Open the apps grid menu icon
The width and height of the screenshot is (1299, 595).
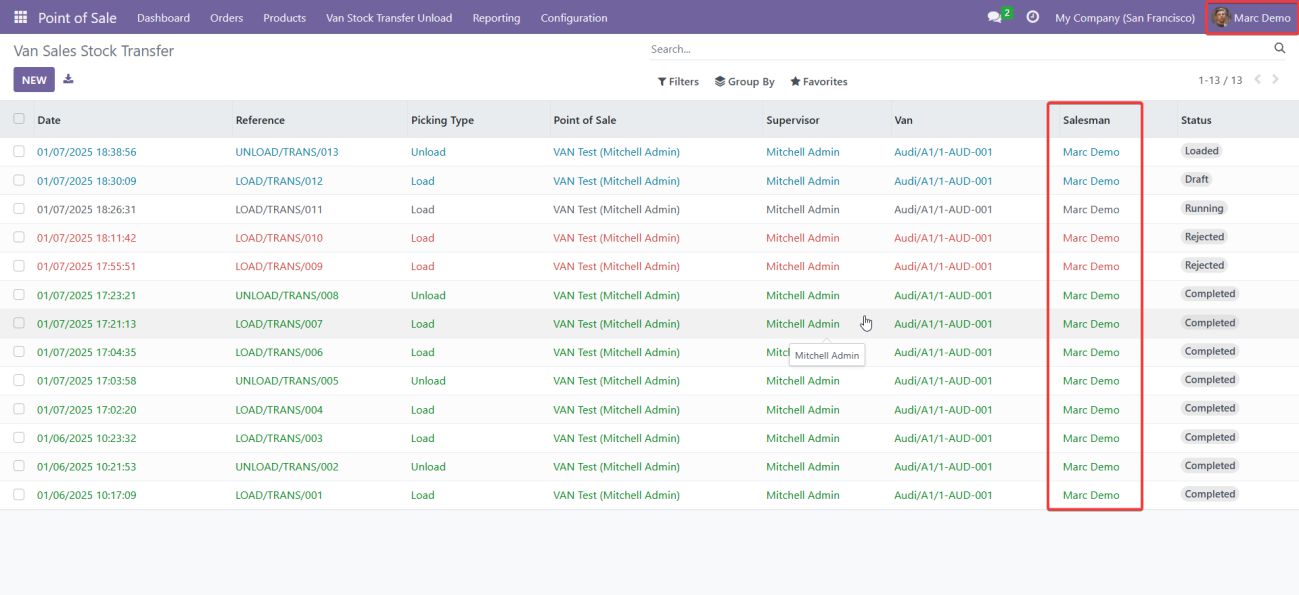pos(21,18)
